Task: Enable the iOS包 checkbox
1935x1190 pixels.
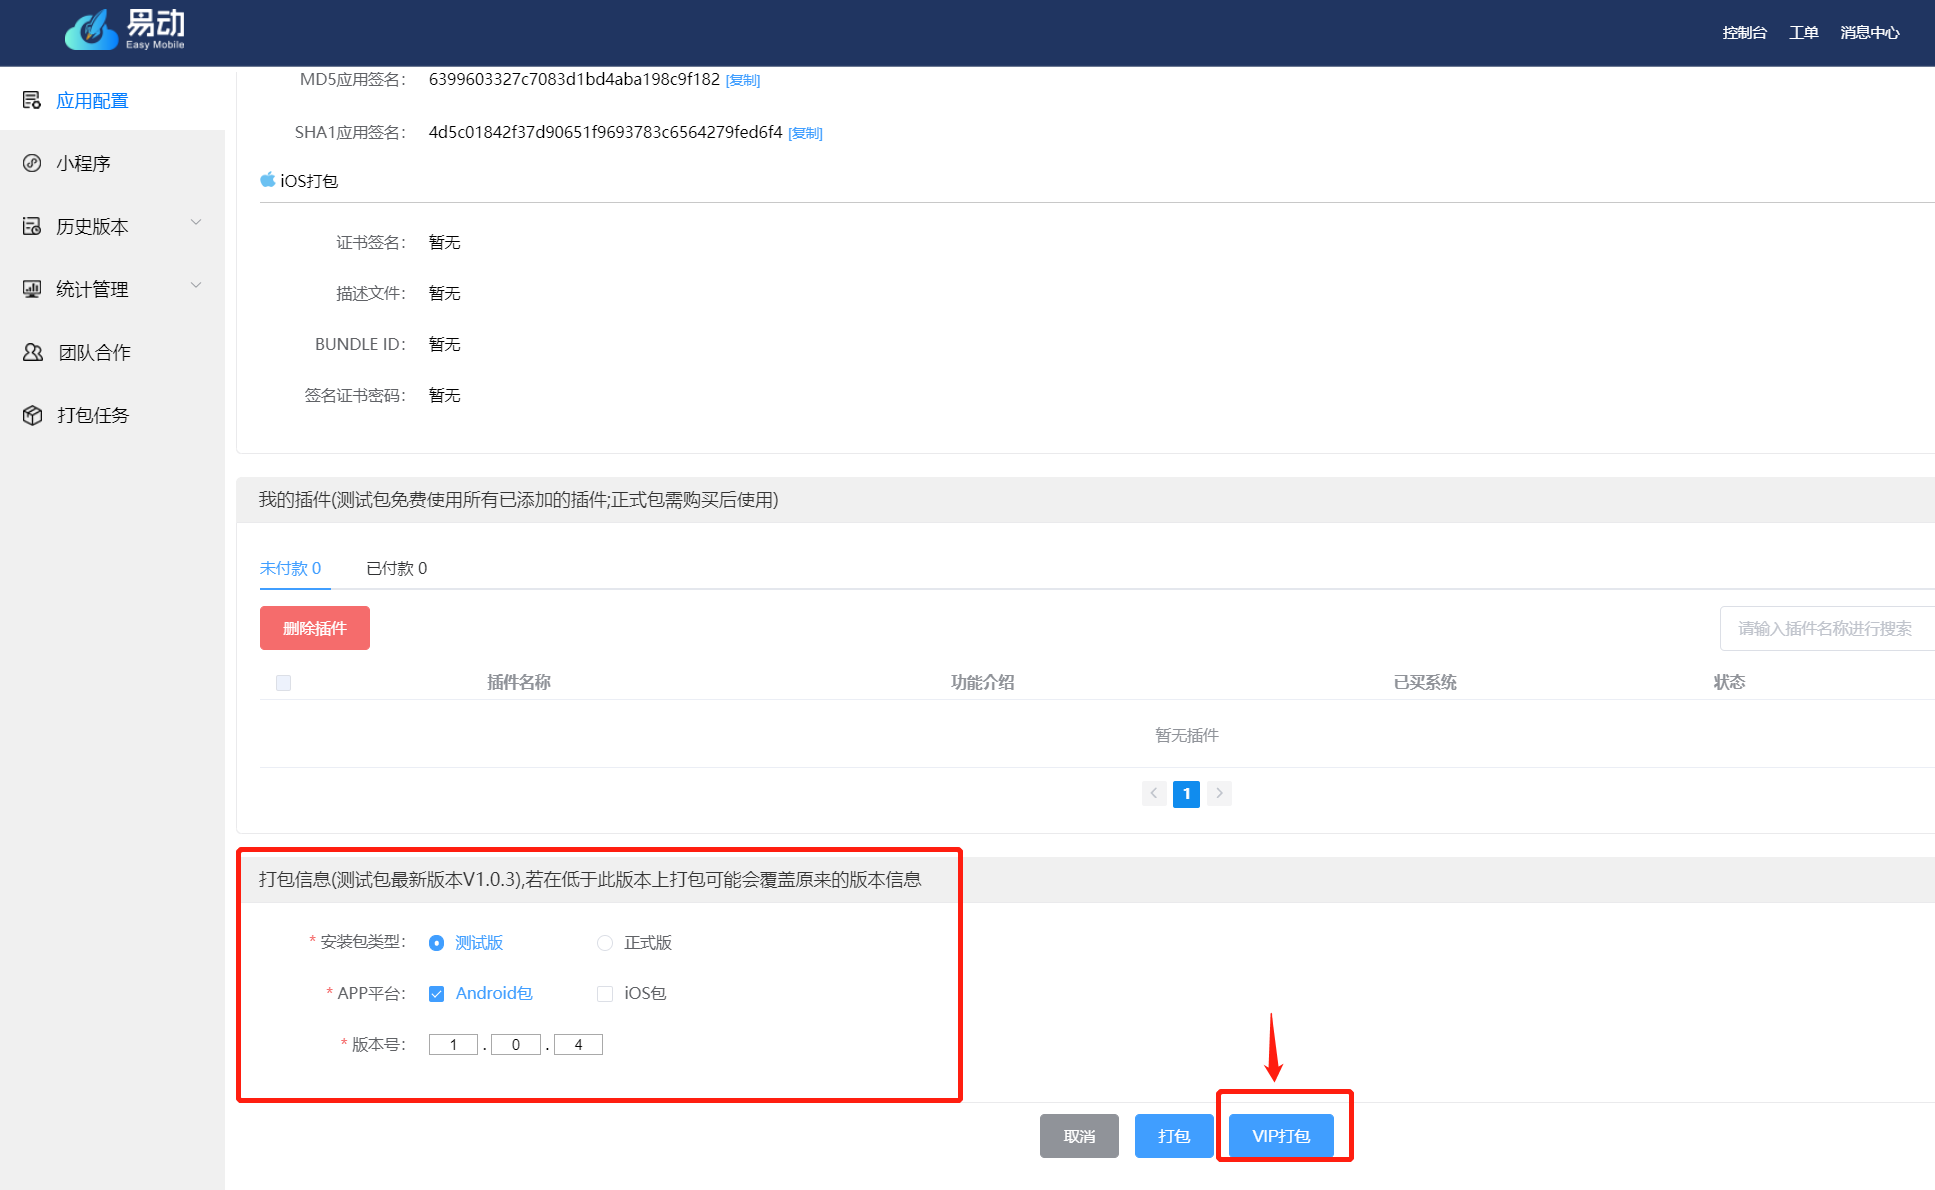Action: coord(604,994)
